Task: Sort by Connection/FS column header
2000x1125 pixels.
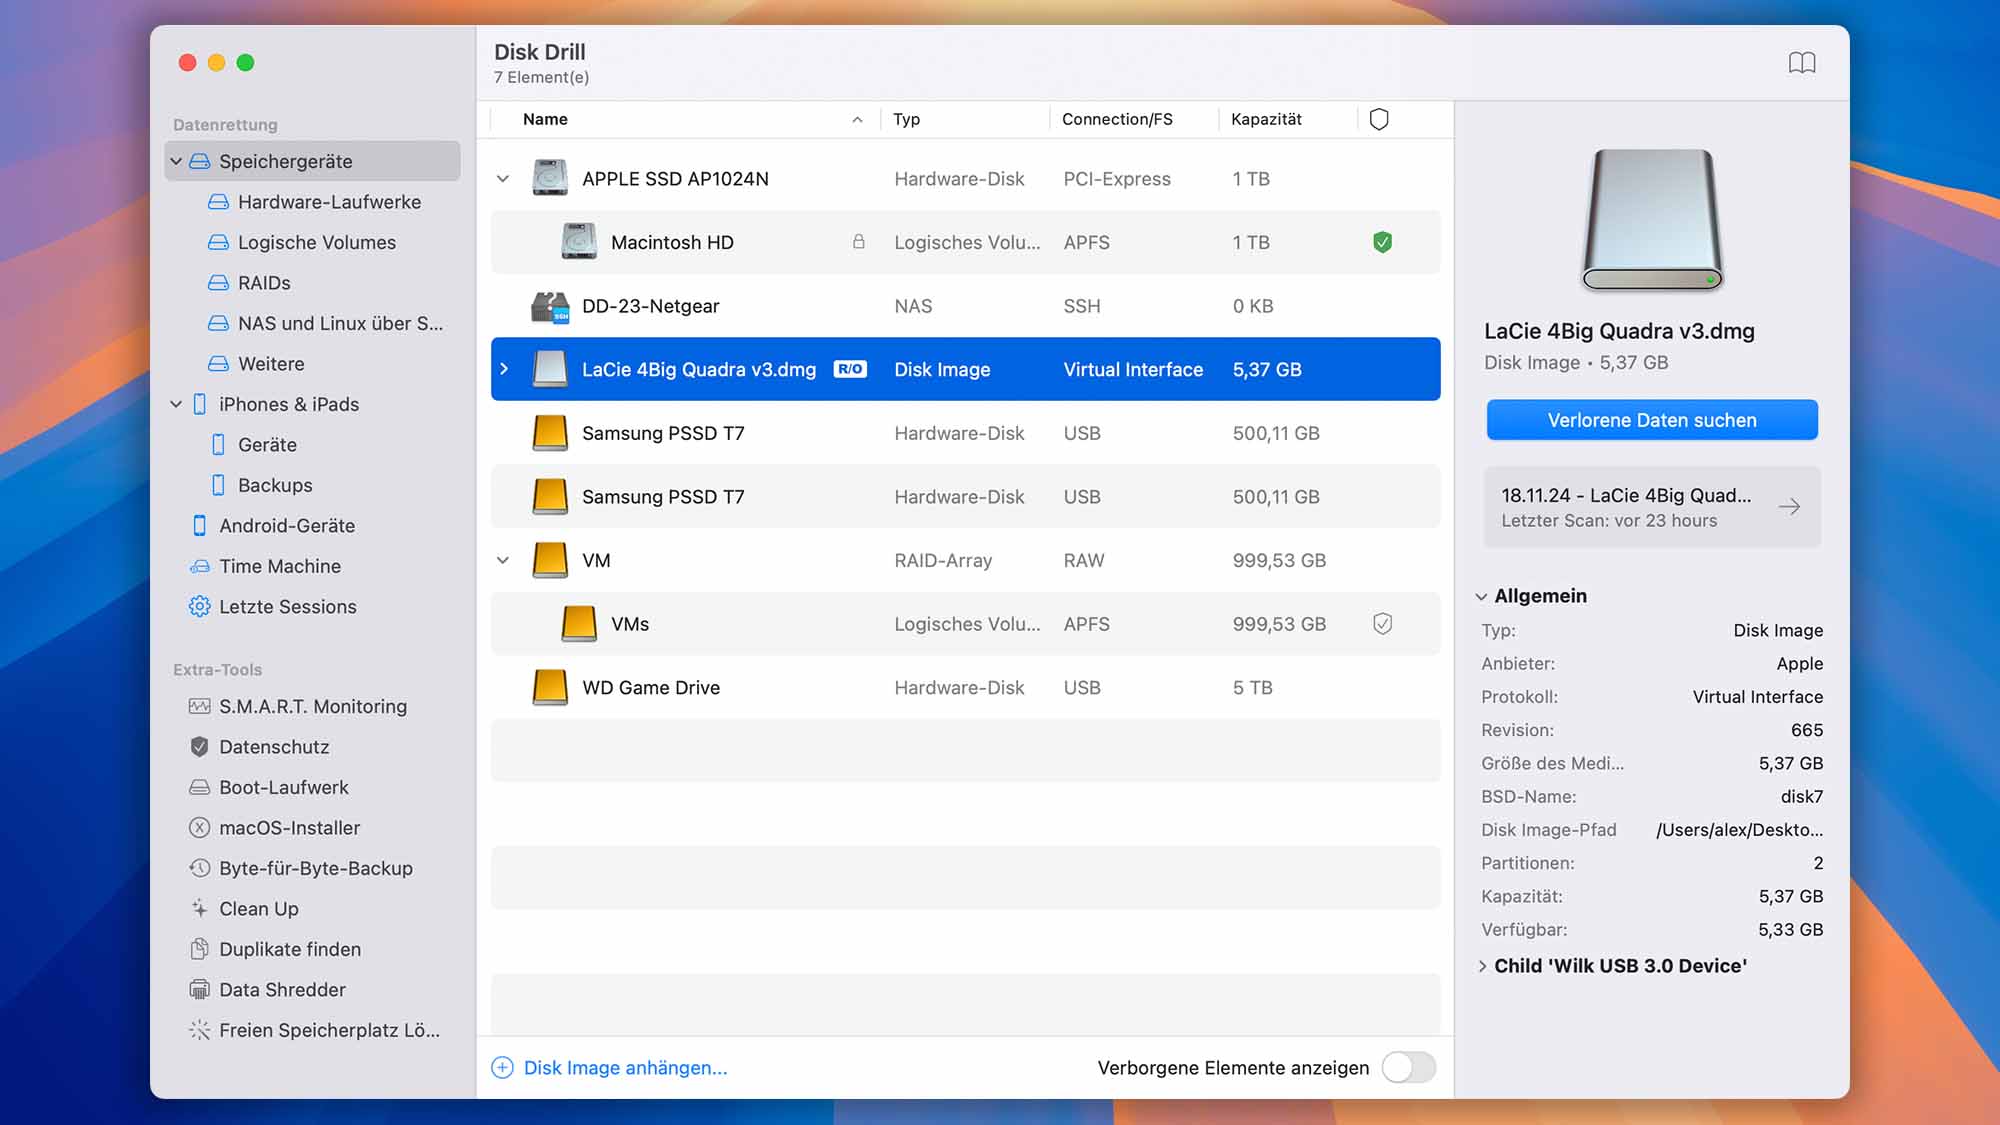Action: click(x=1117, y=119)
